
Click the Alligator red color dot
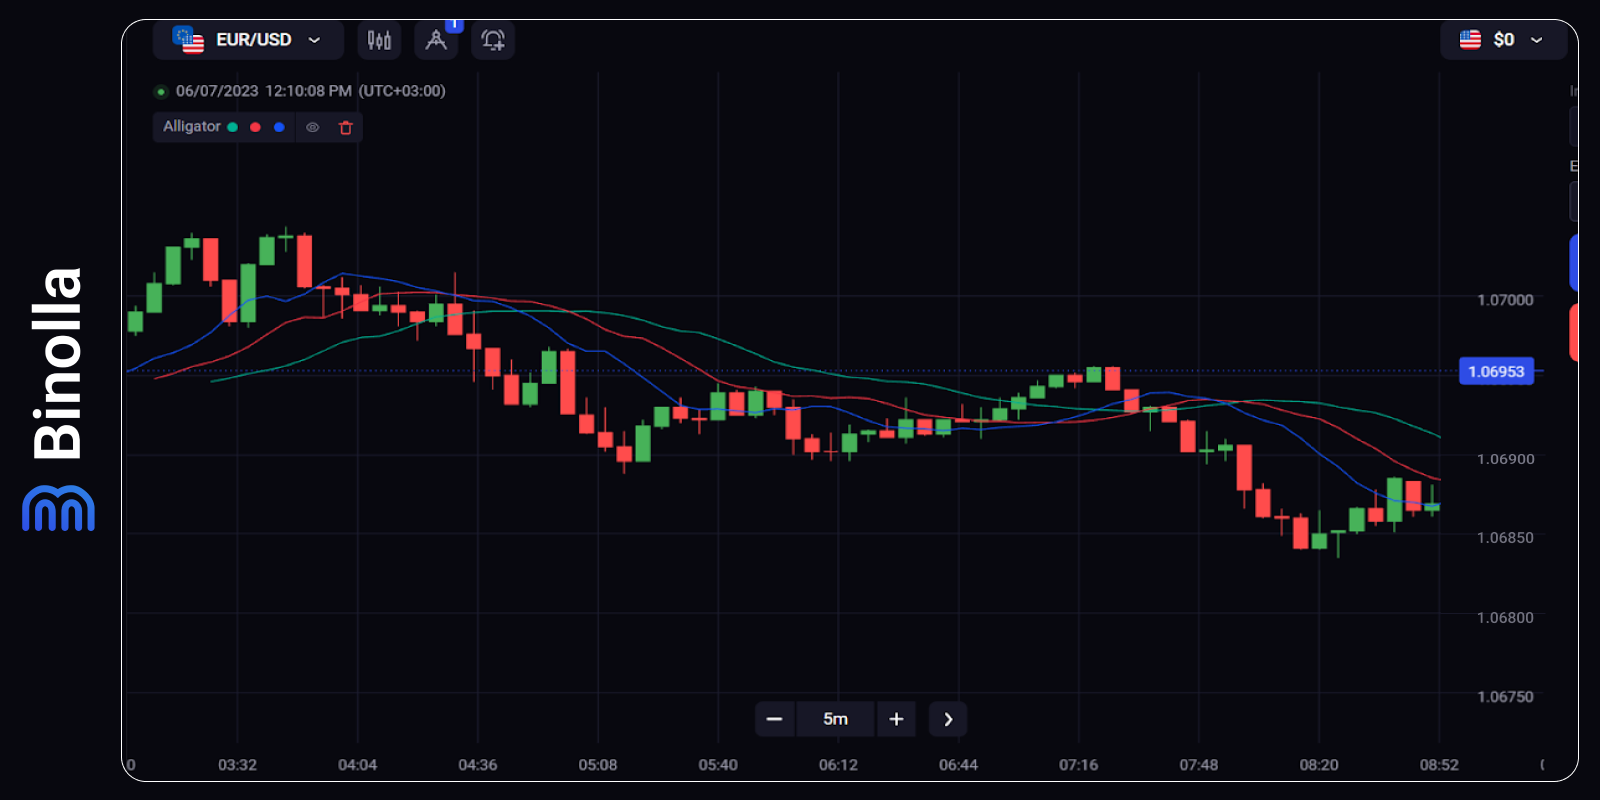256,127
